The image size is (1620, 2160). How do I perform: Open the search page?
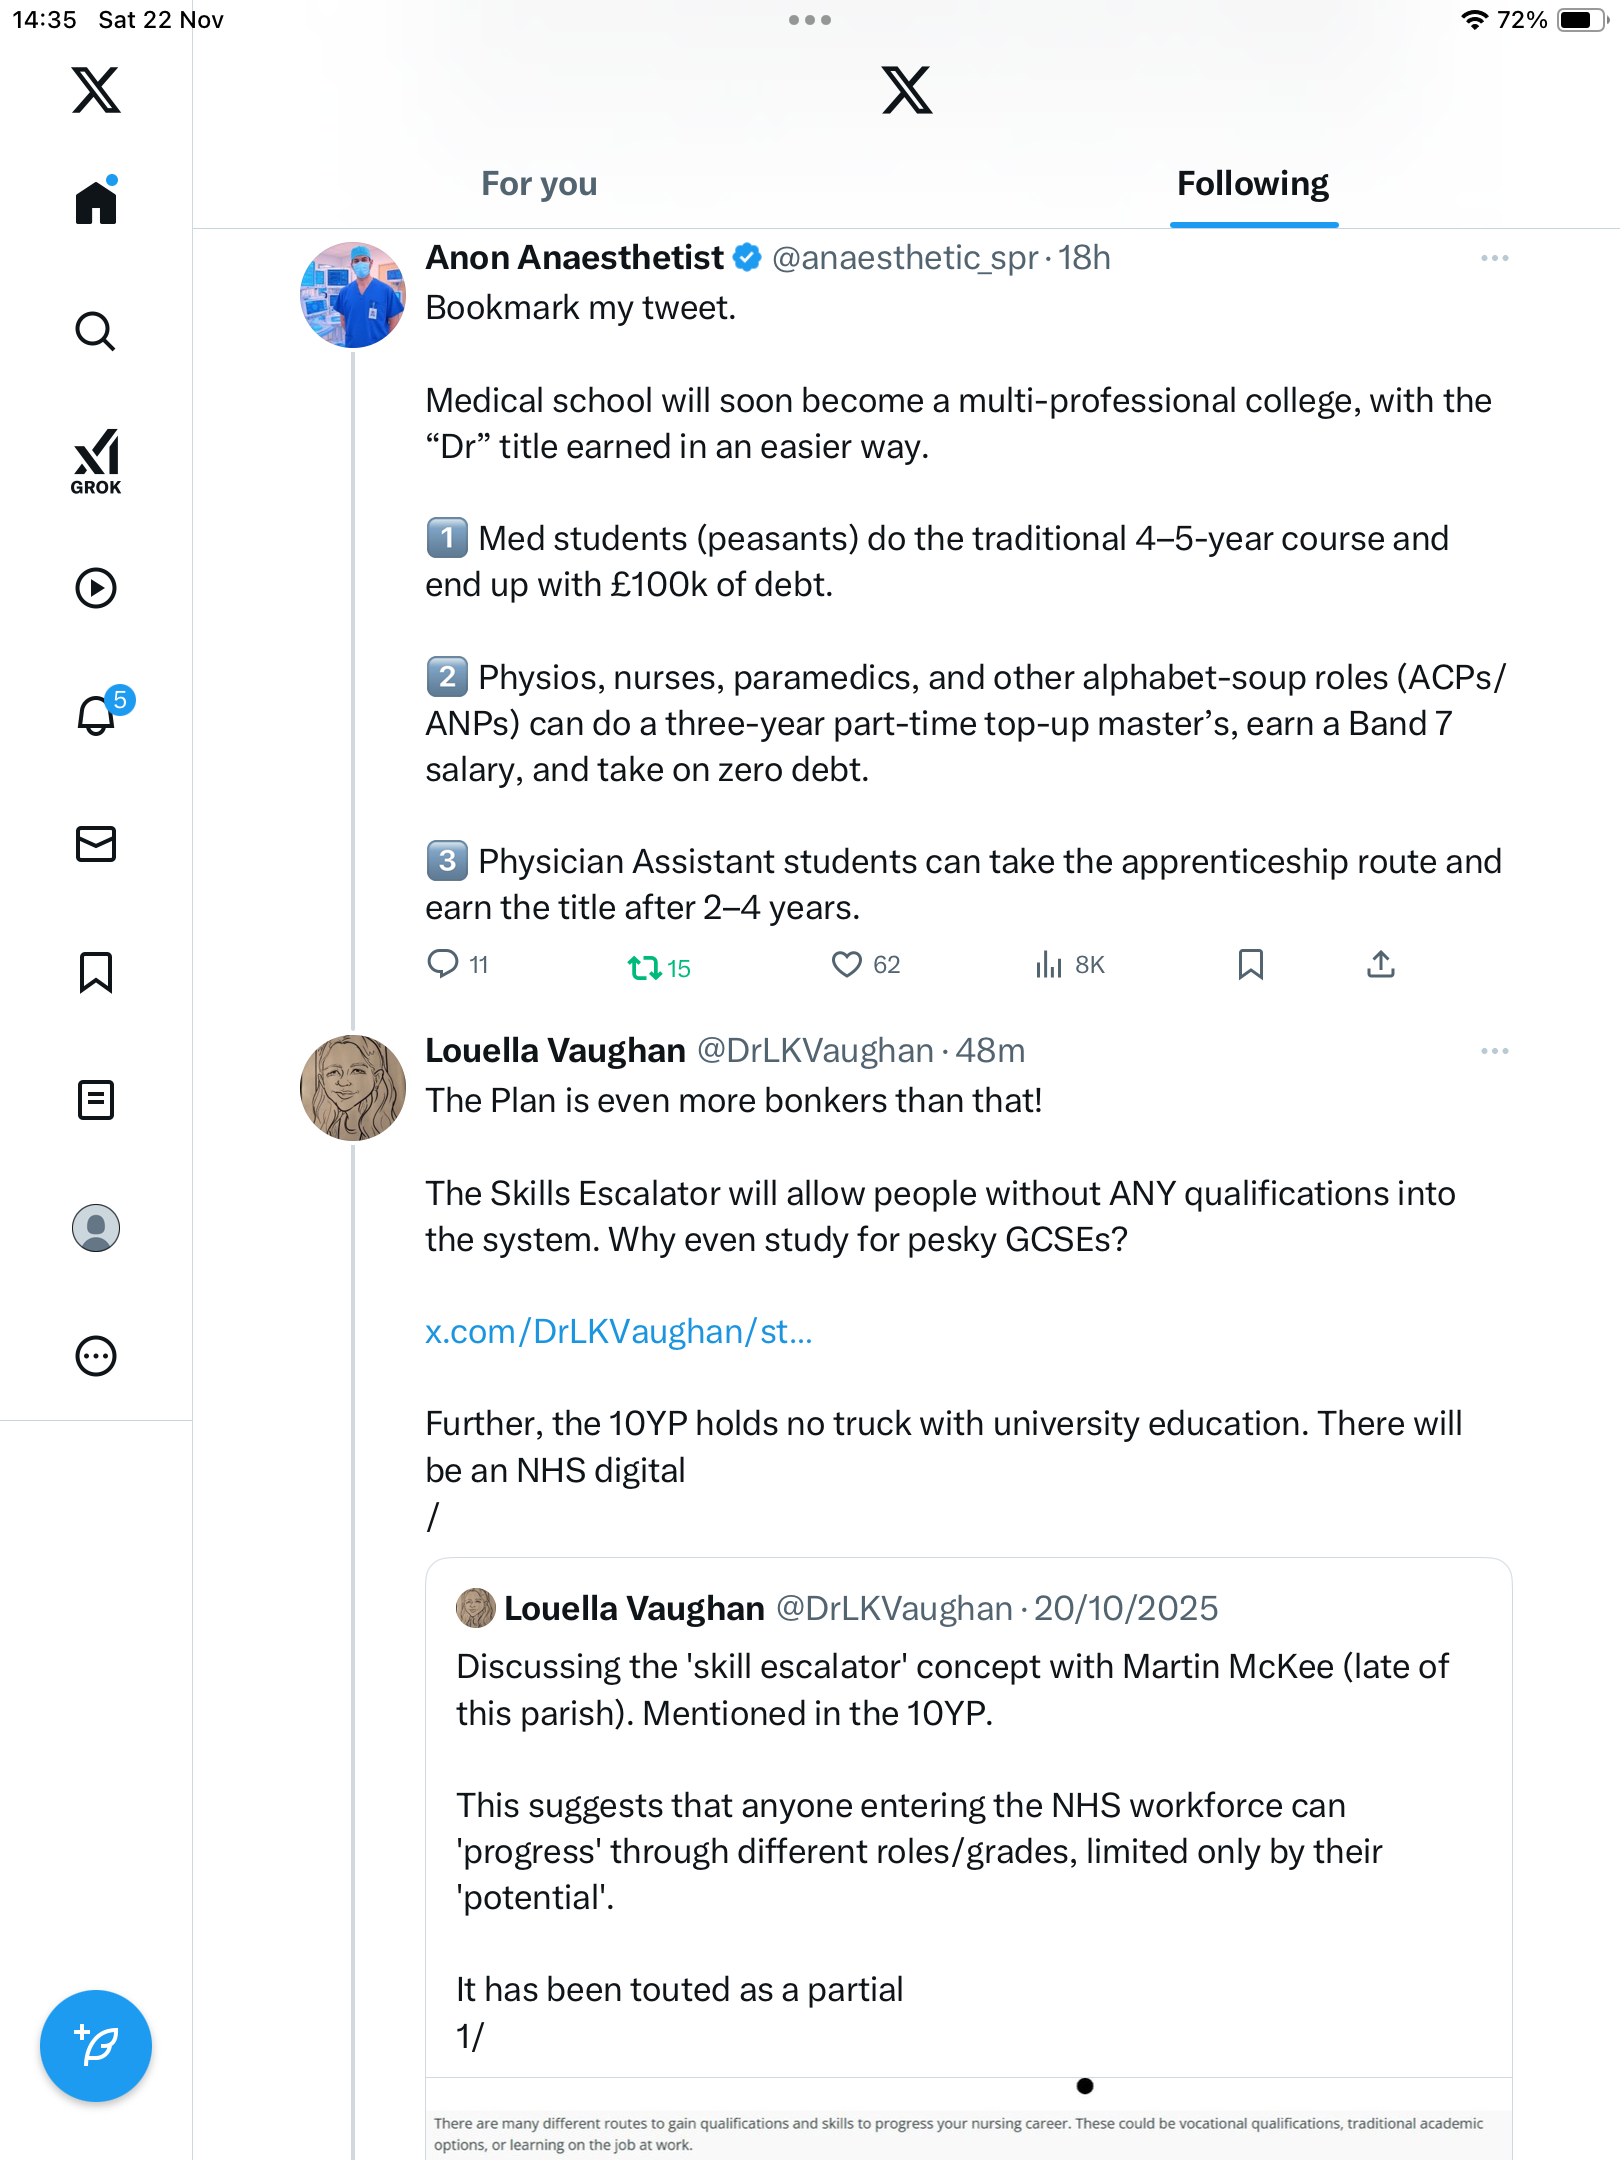tap(96, 332)
